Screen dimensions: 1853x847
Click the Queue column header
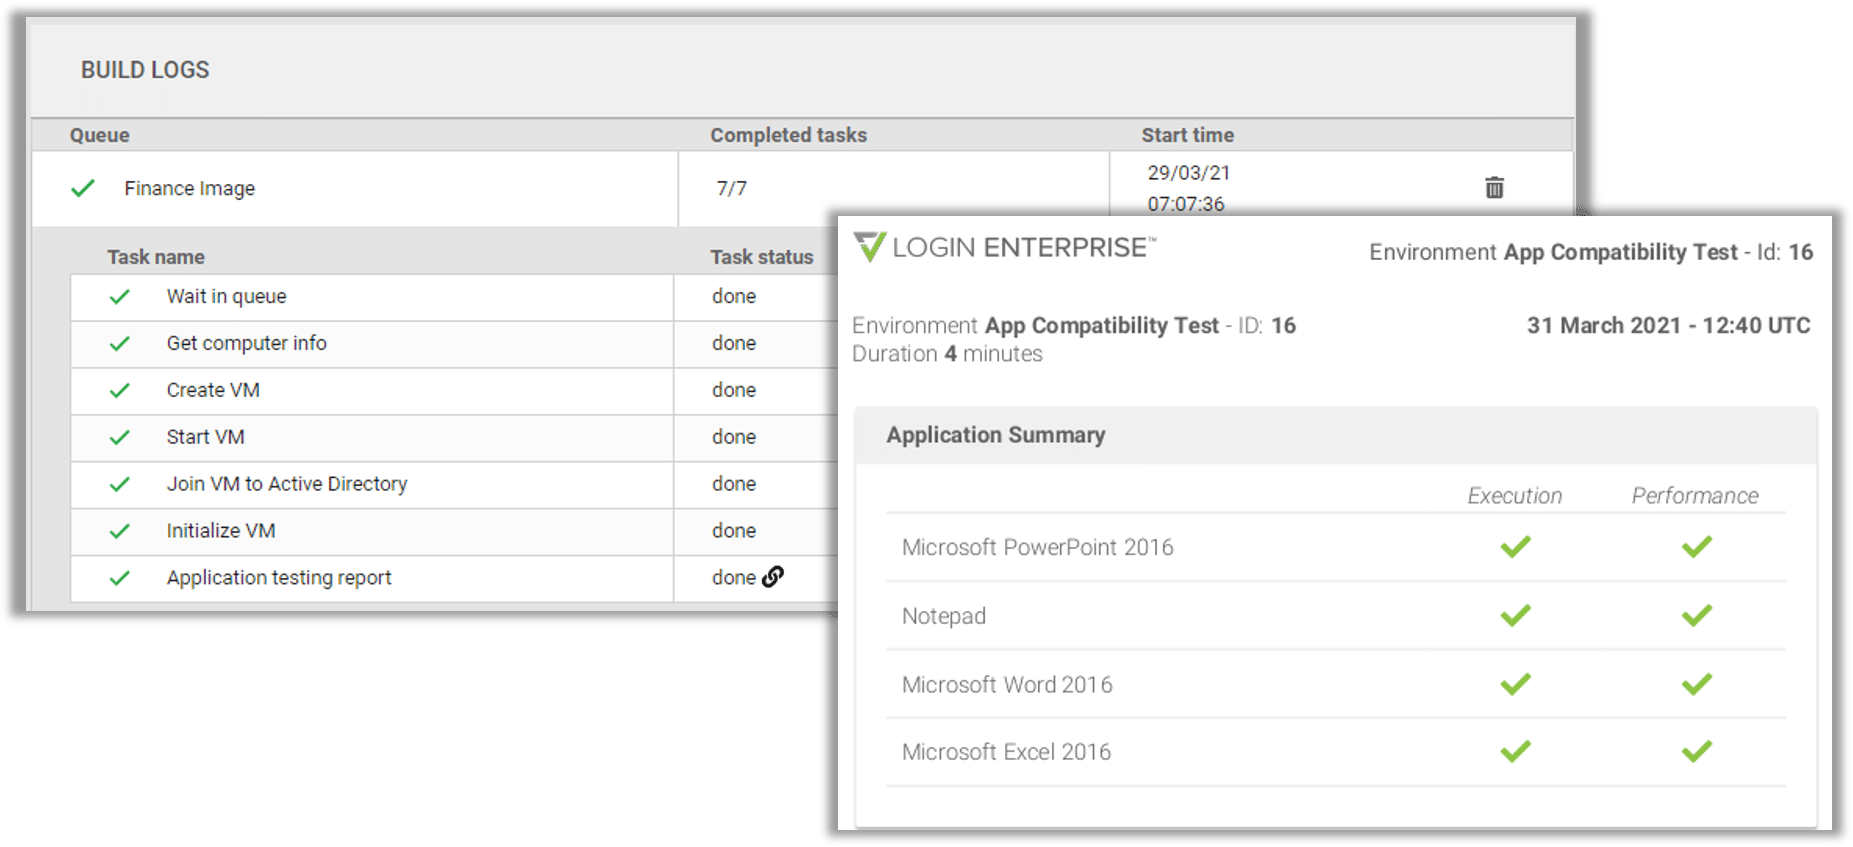[x=99, y=135]
